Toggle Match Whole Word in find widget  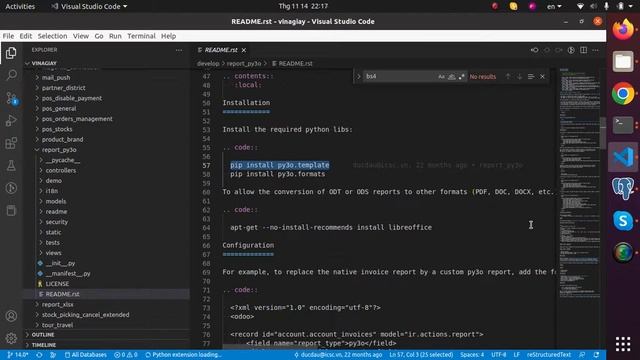[x=451, y=77]
